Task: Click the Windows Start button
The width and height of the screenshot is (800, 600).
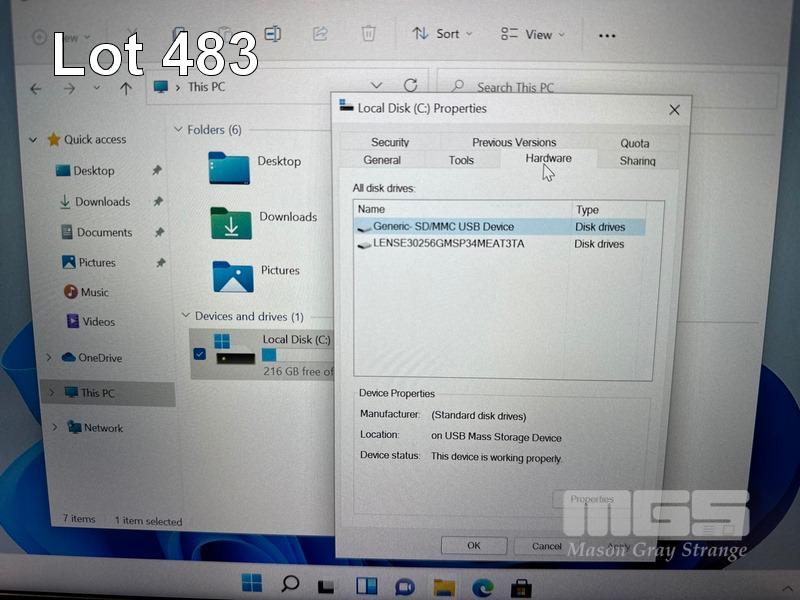Action: 251,584
